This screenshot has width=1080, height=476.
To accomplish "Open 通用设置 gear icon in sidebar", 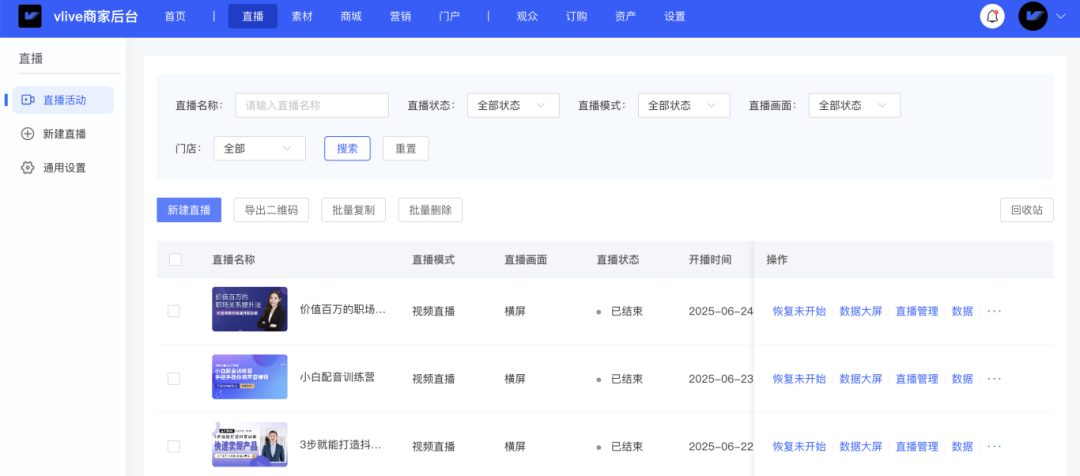I will point(28,168).
